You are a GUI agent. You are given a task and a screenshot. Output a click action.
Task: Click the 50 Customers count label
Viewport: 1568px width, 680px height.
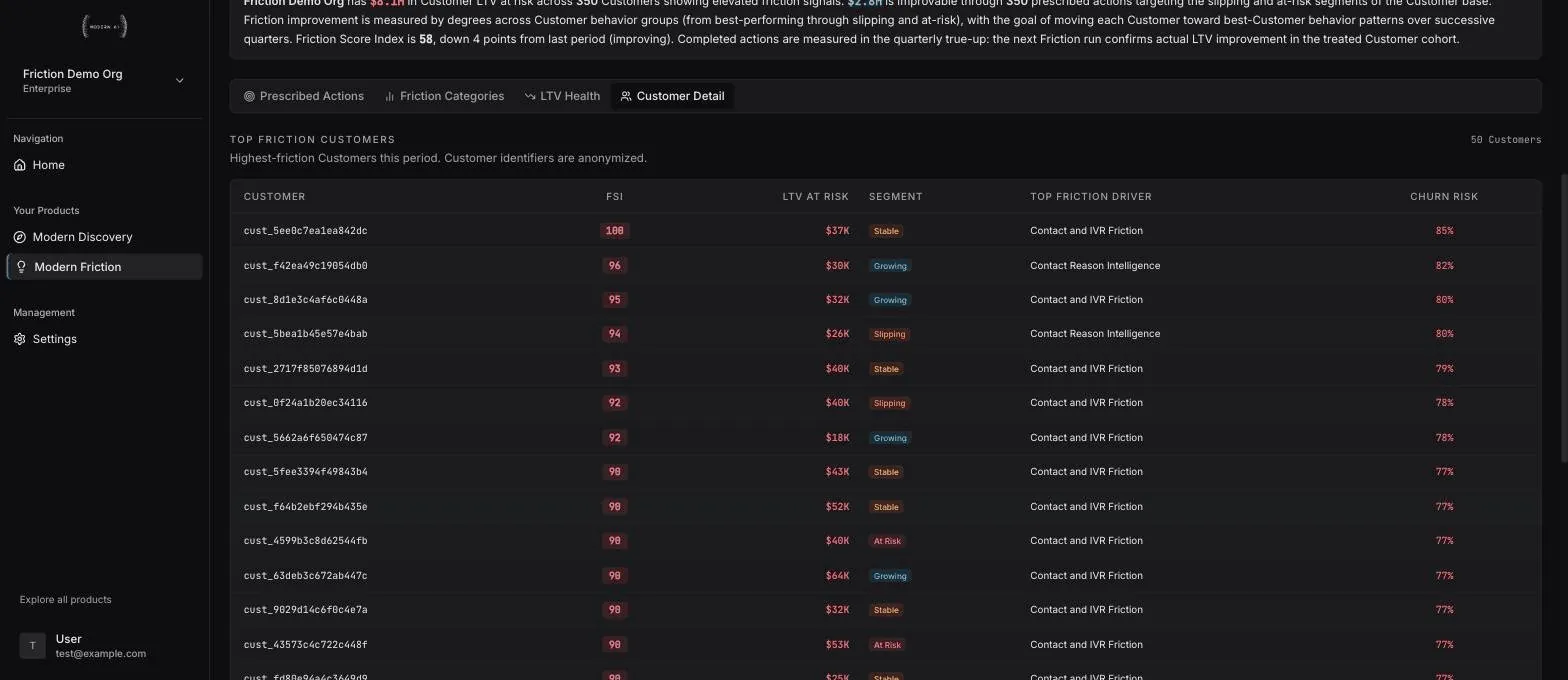pos(1505,140)
